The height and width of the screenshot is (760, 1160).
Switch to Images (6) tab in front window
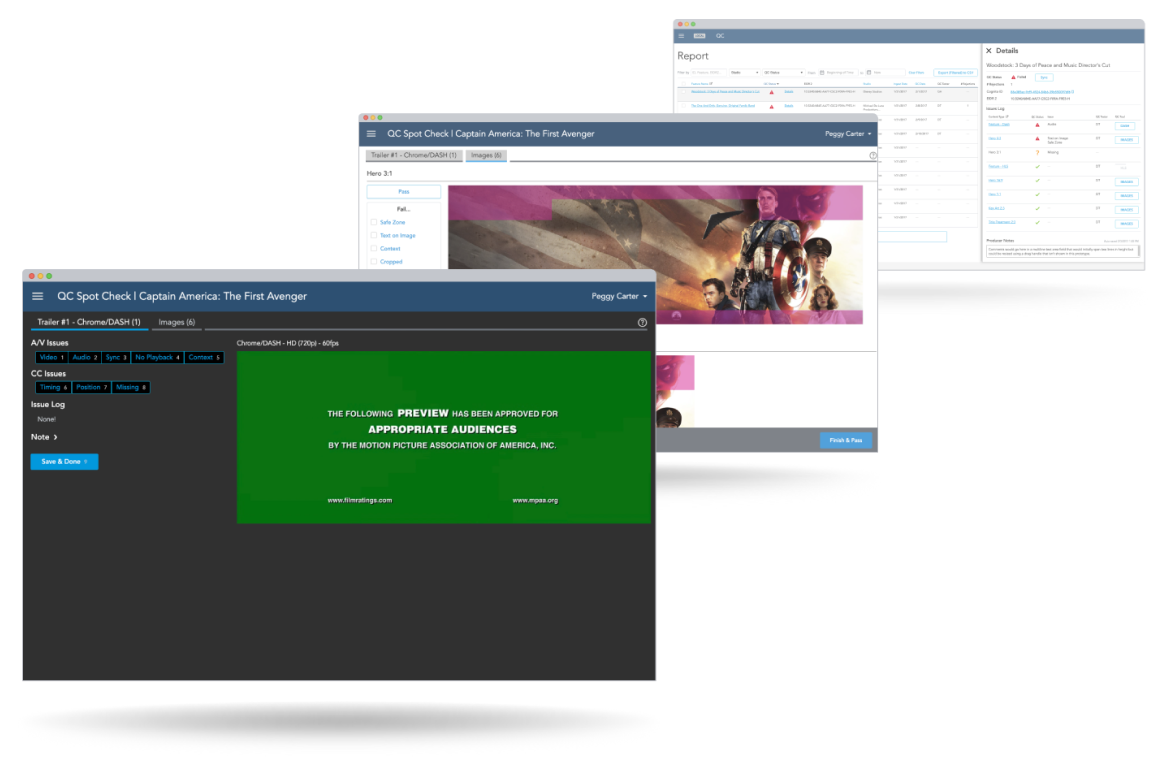pyautogui.click(x=177, y=322)
